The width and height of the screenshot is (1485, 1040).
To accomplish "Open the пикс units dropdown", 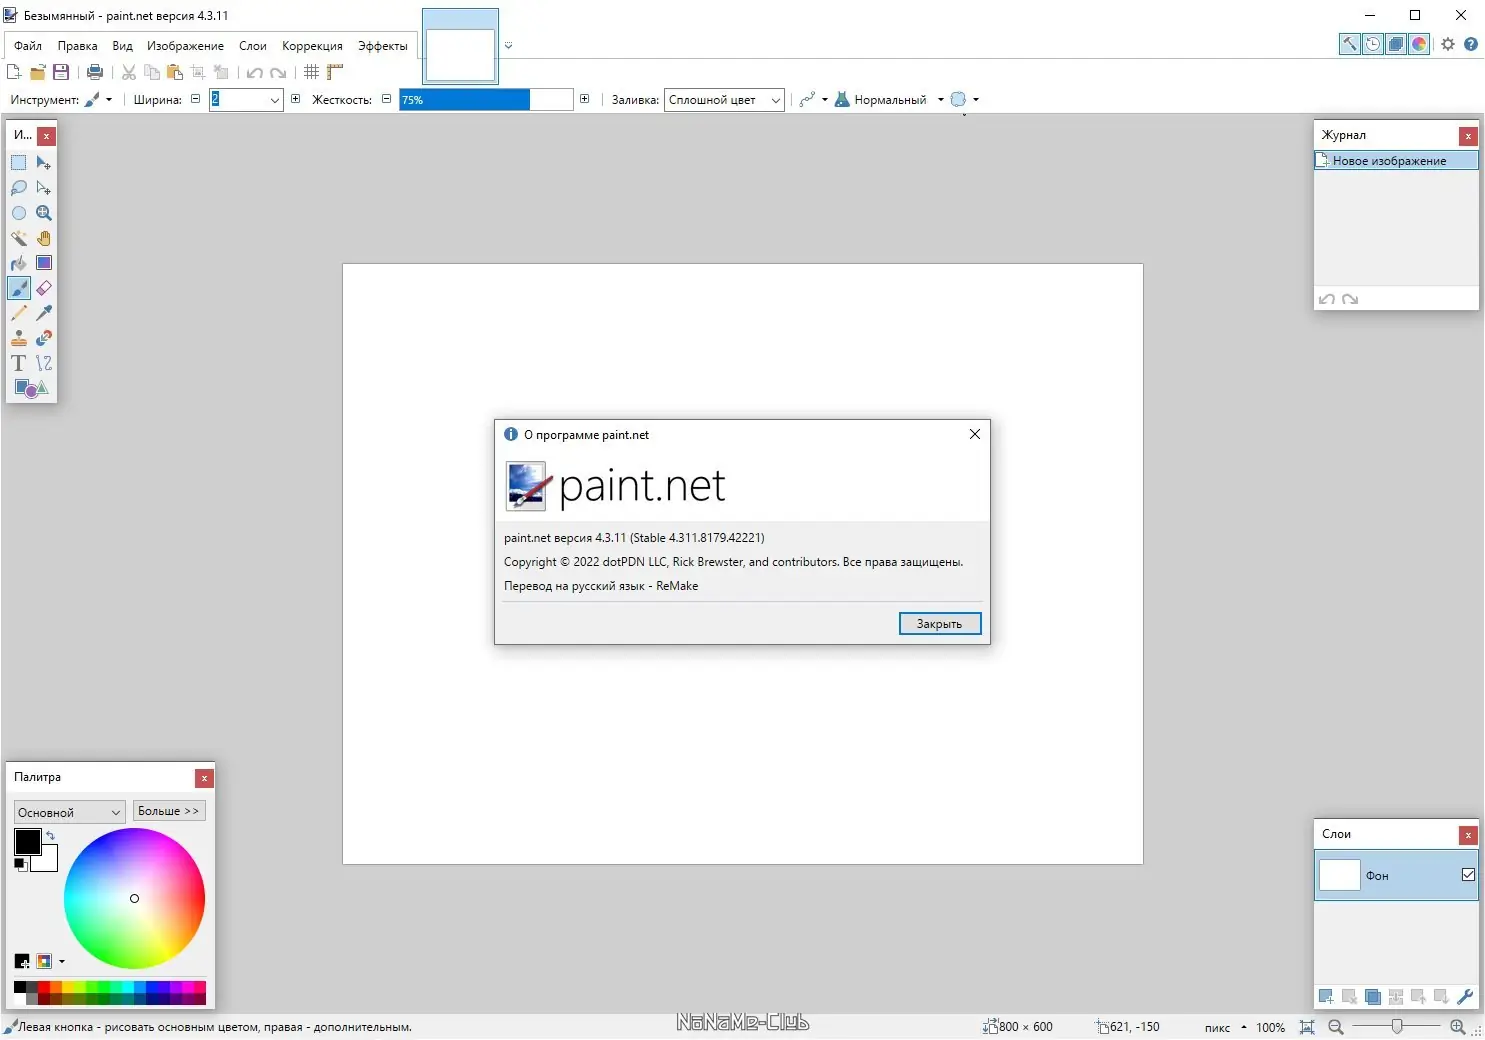I will [1226, 1027].
